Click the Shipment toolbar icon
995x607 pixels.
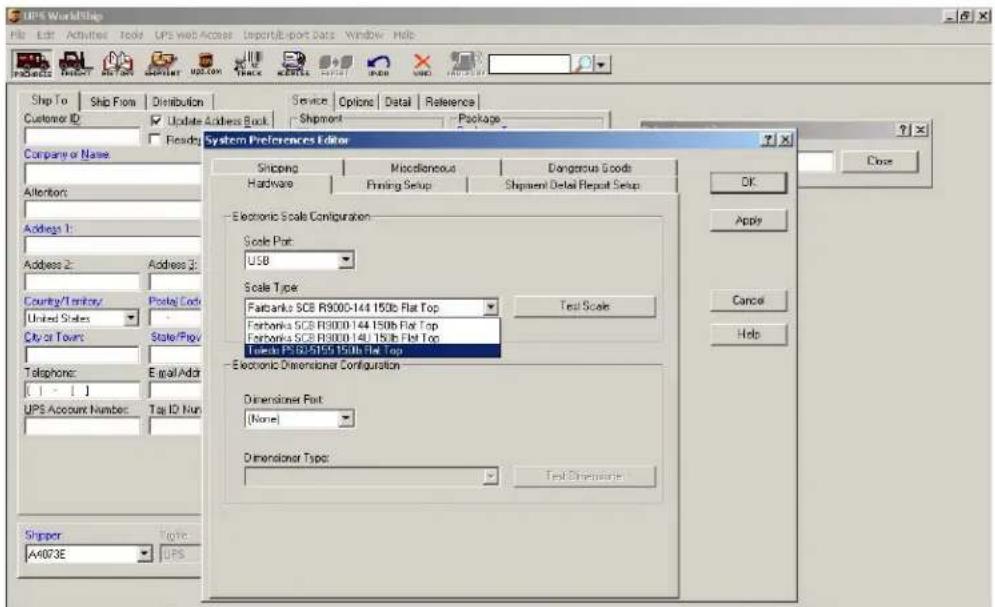click(x=162, y=64)
